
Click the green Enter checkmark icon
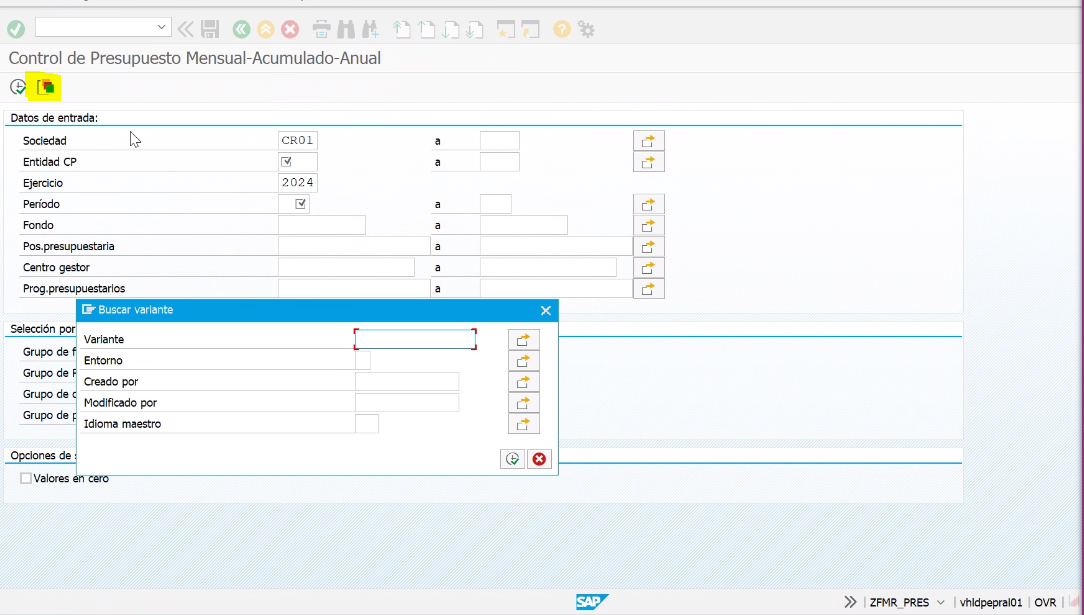(x=16, y=29)
